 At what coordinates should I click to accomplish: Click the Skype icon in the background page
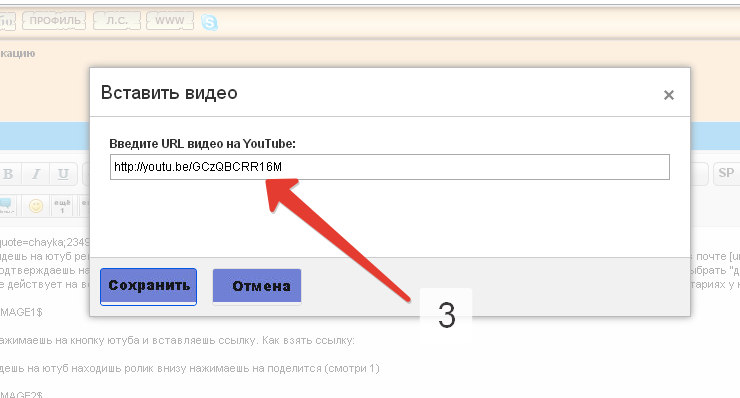[209, 22]
